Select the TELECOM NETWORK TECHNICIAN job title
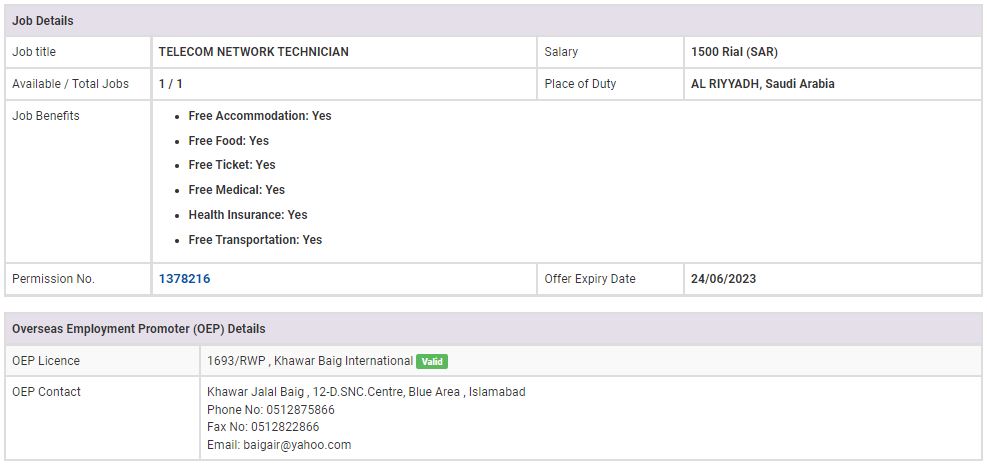The width and height of the screenshot is (987, 467). pyautogui.click(x=254, y=52)
